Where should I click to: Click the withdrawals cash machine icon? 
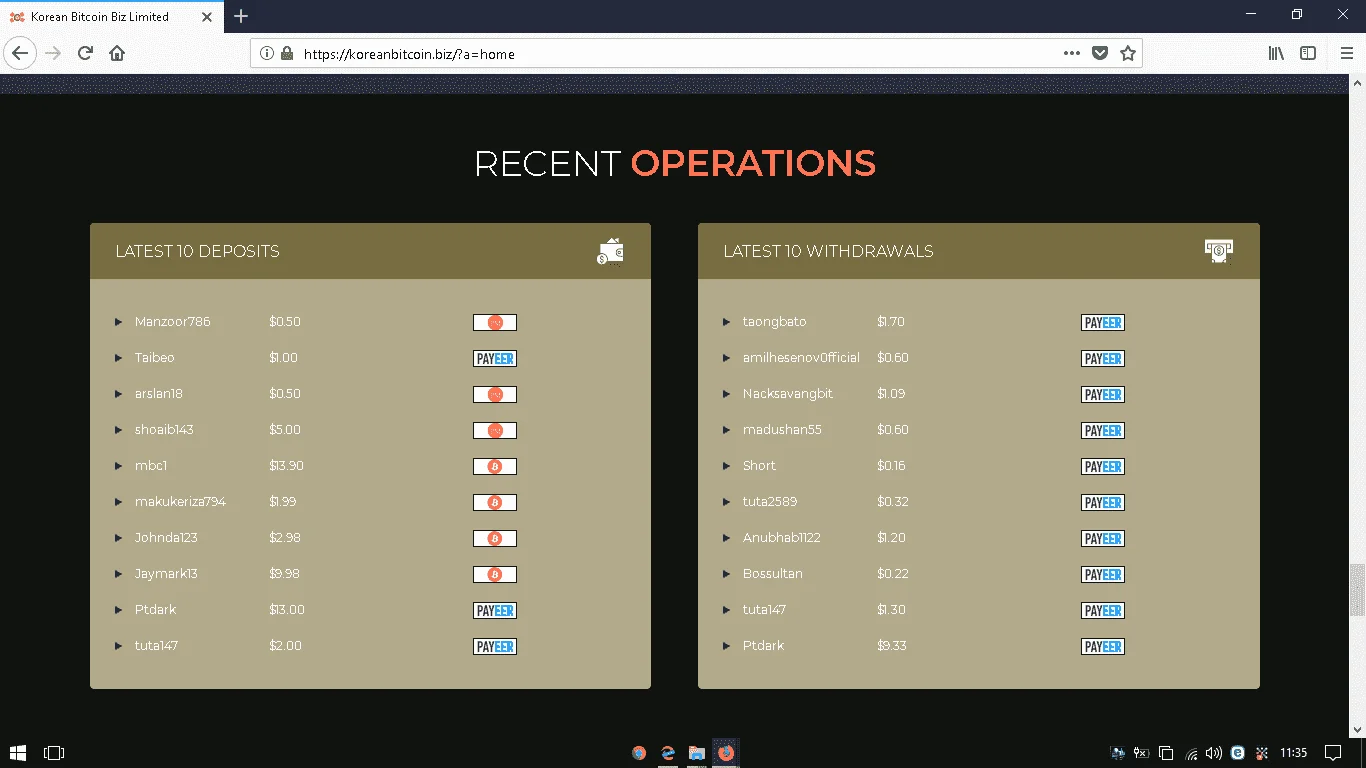point(1219,251)
